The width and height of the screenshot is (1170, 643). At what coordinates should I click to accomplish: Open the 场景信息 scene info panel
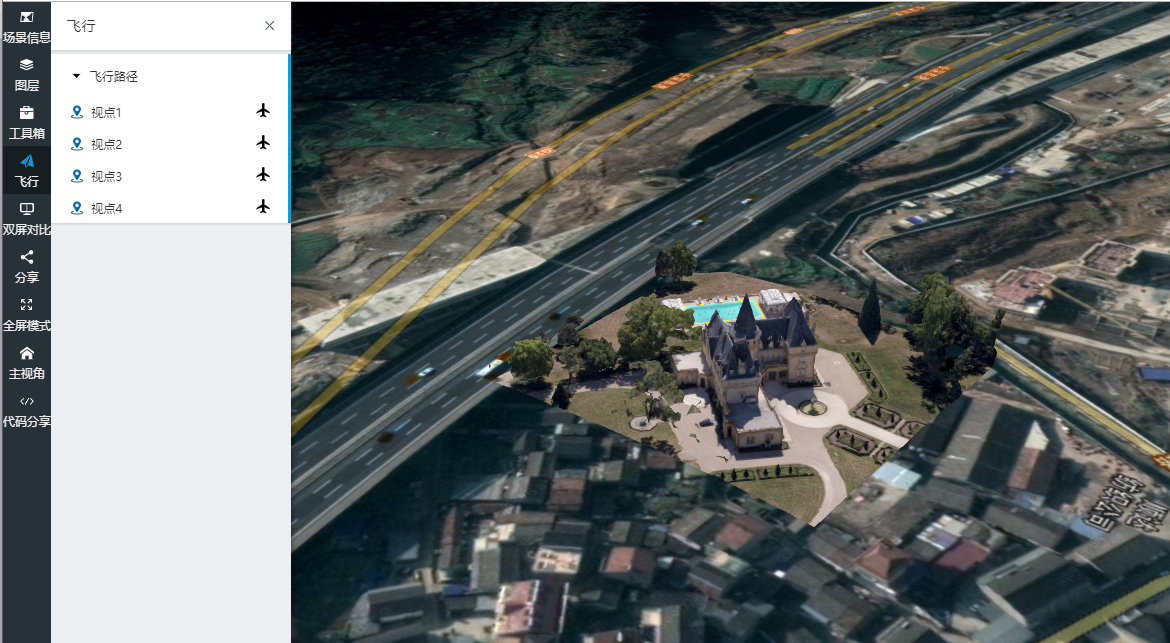(26, 27)
